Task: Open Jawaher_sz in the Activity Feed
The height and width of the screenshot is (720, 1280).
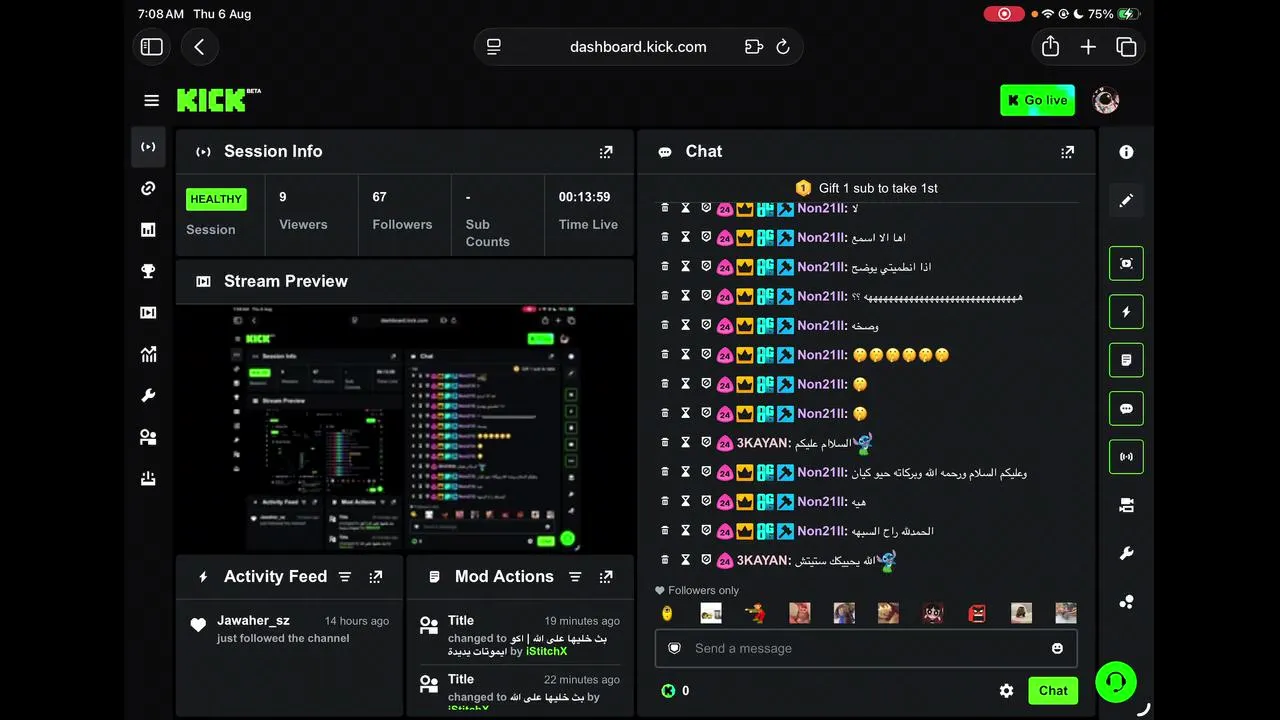Action: point(253,621)
